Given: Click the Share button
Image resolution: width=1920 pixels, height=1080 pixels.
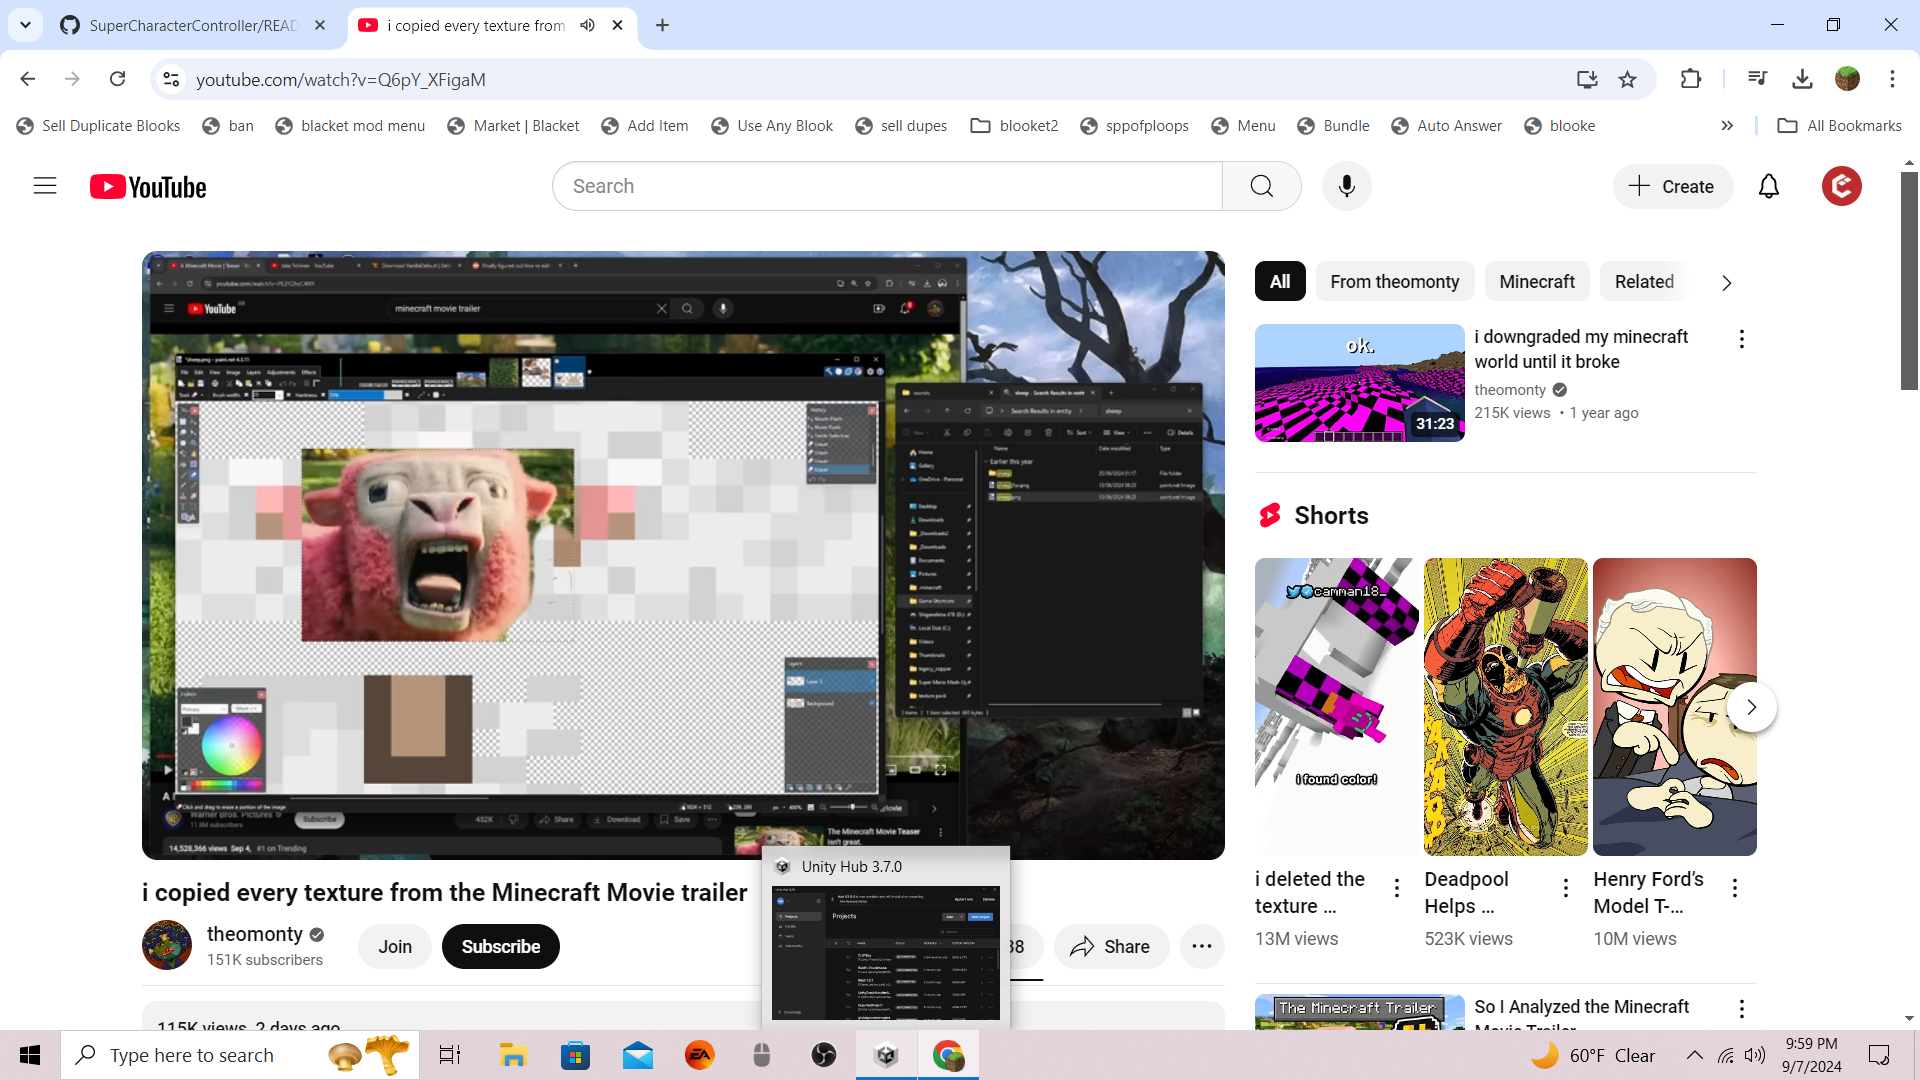Looking at the screenshot, I should [x=1110, y=946].
